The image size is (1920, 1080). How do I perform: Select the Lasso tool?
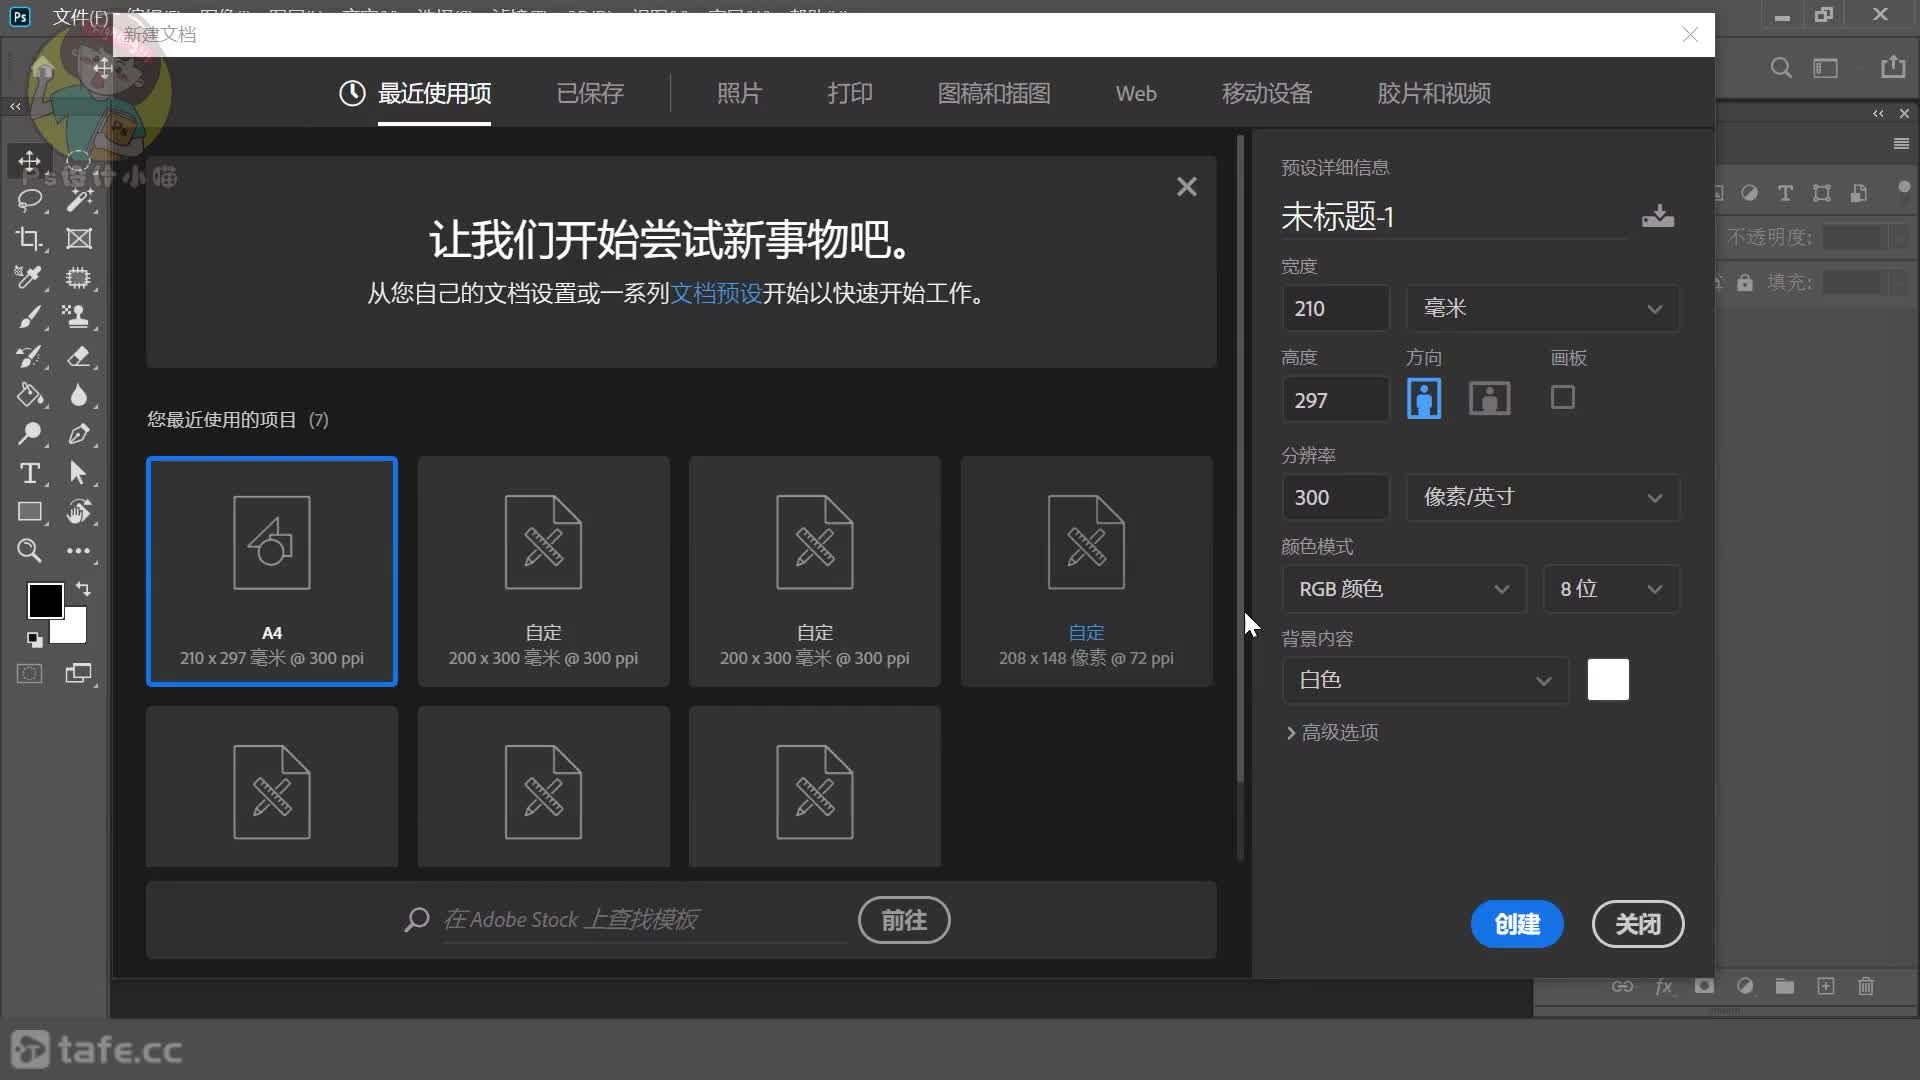(x=29, y=200)
